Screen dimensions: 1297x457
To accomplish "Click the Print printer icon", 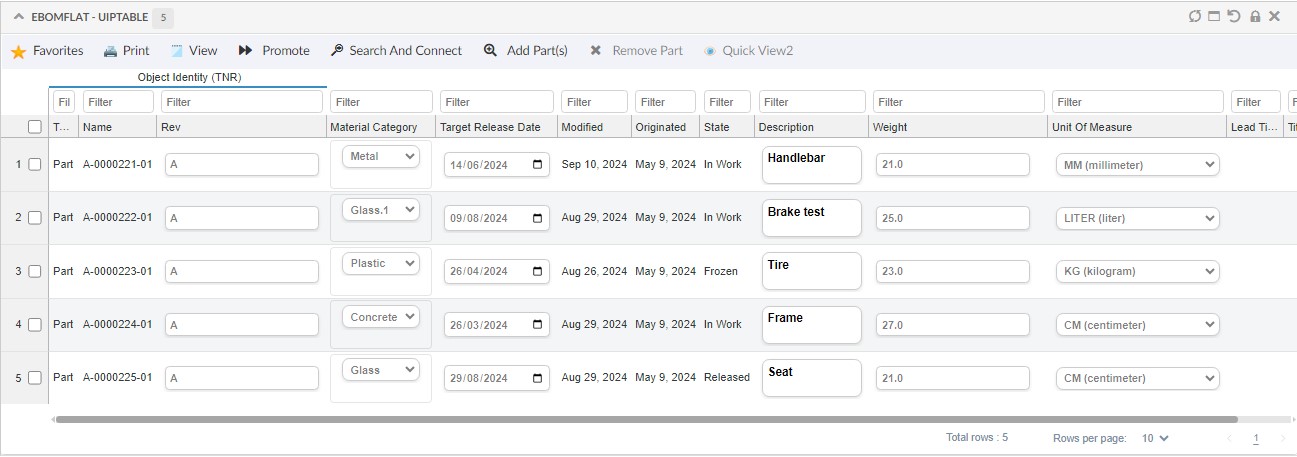I will click(x=110, y=51).
